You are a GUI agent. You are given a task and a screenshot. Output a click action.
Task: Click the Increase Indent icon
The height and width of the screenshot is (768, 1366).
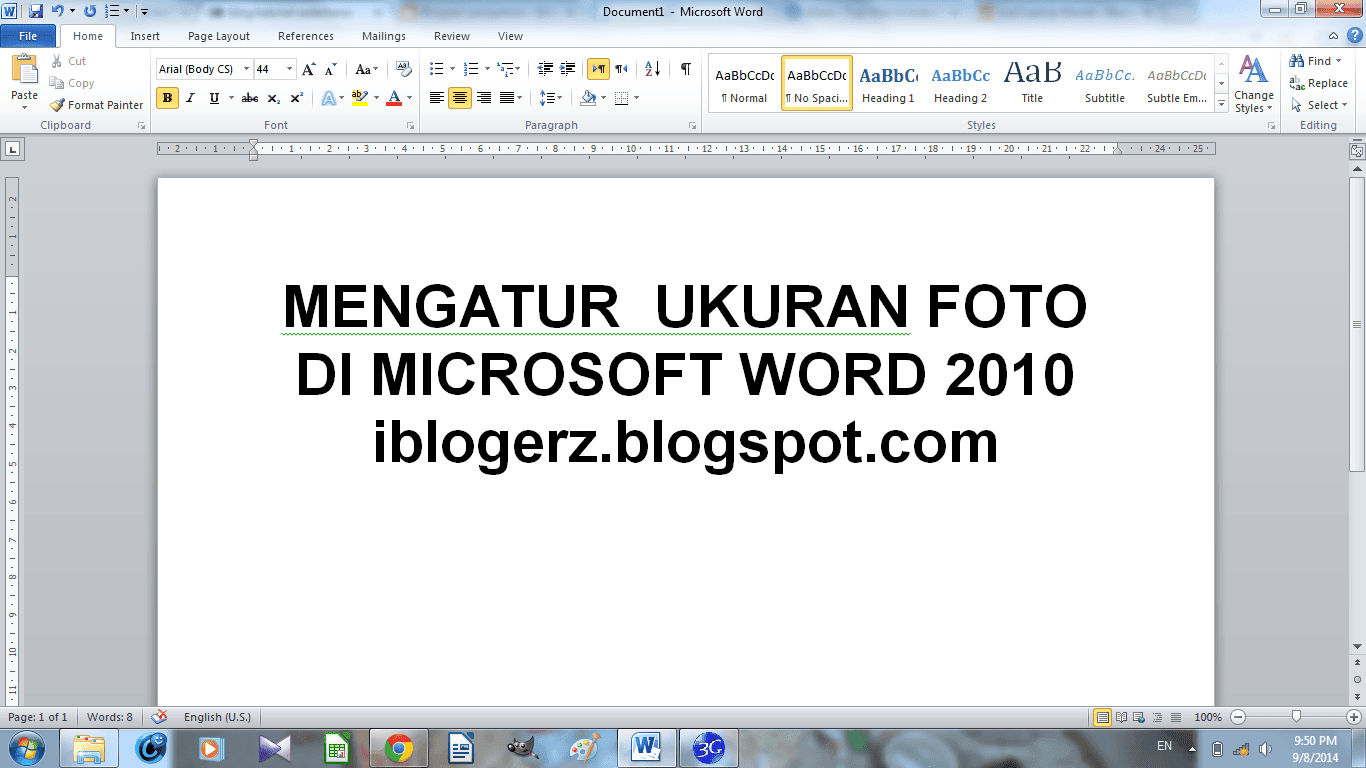point(568,69)
